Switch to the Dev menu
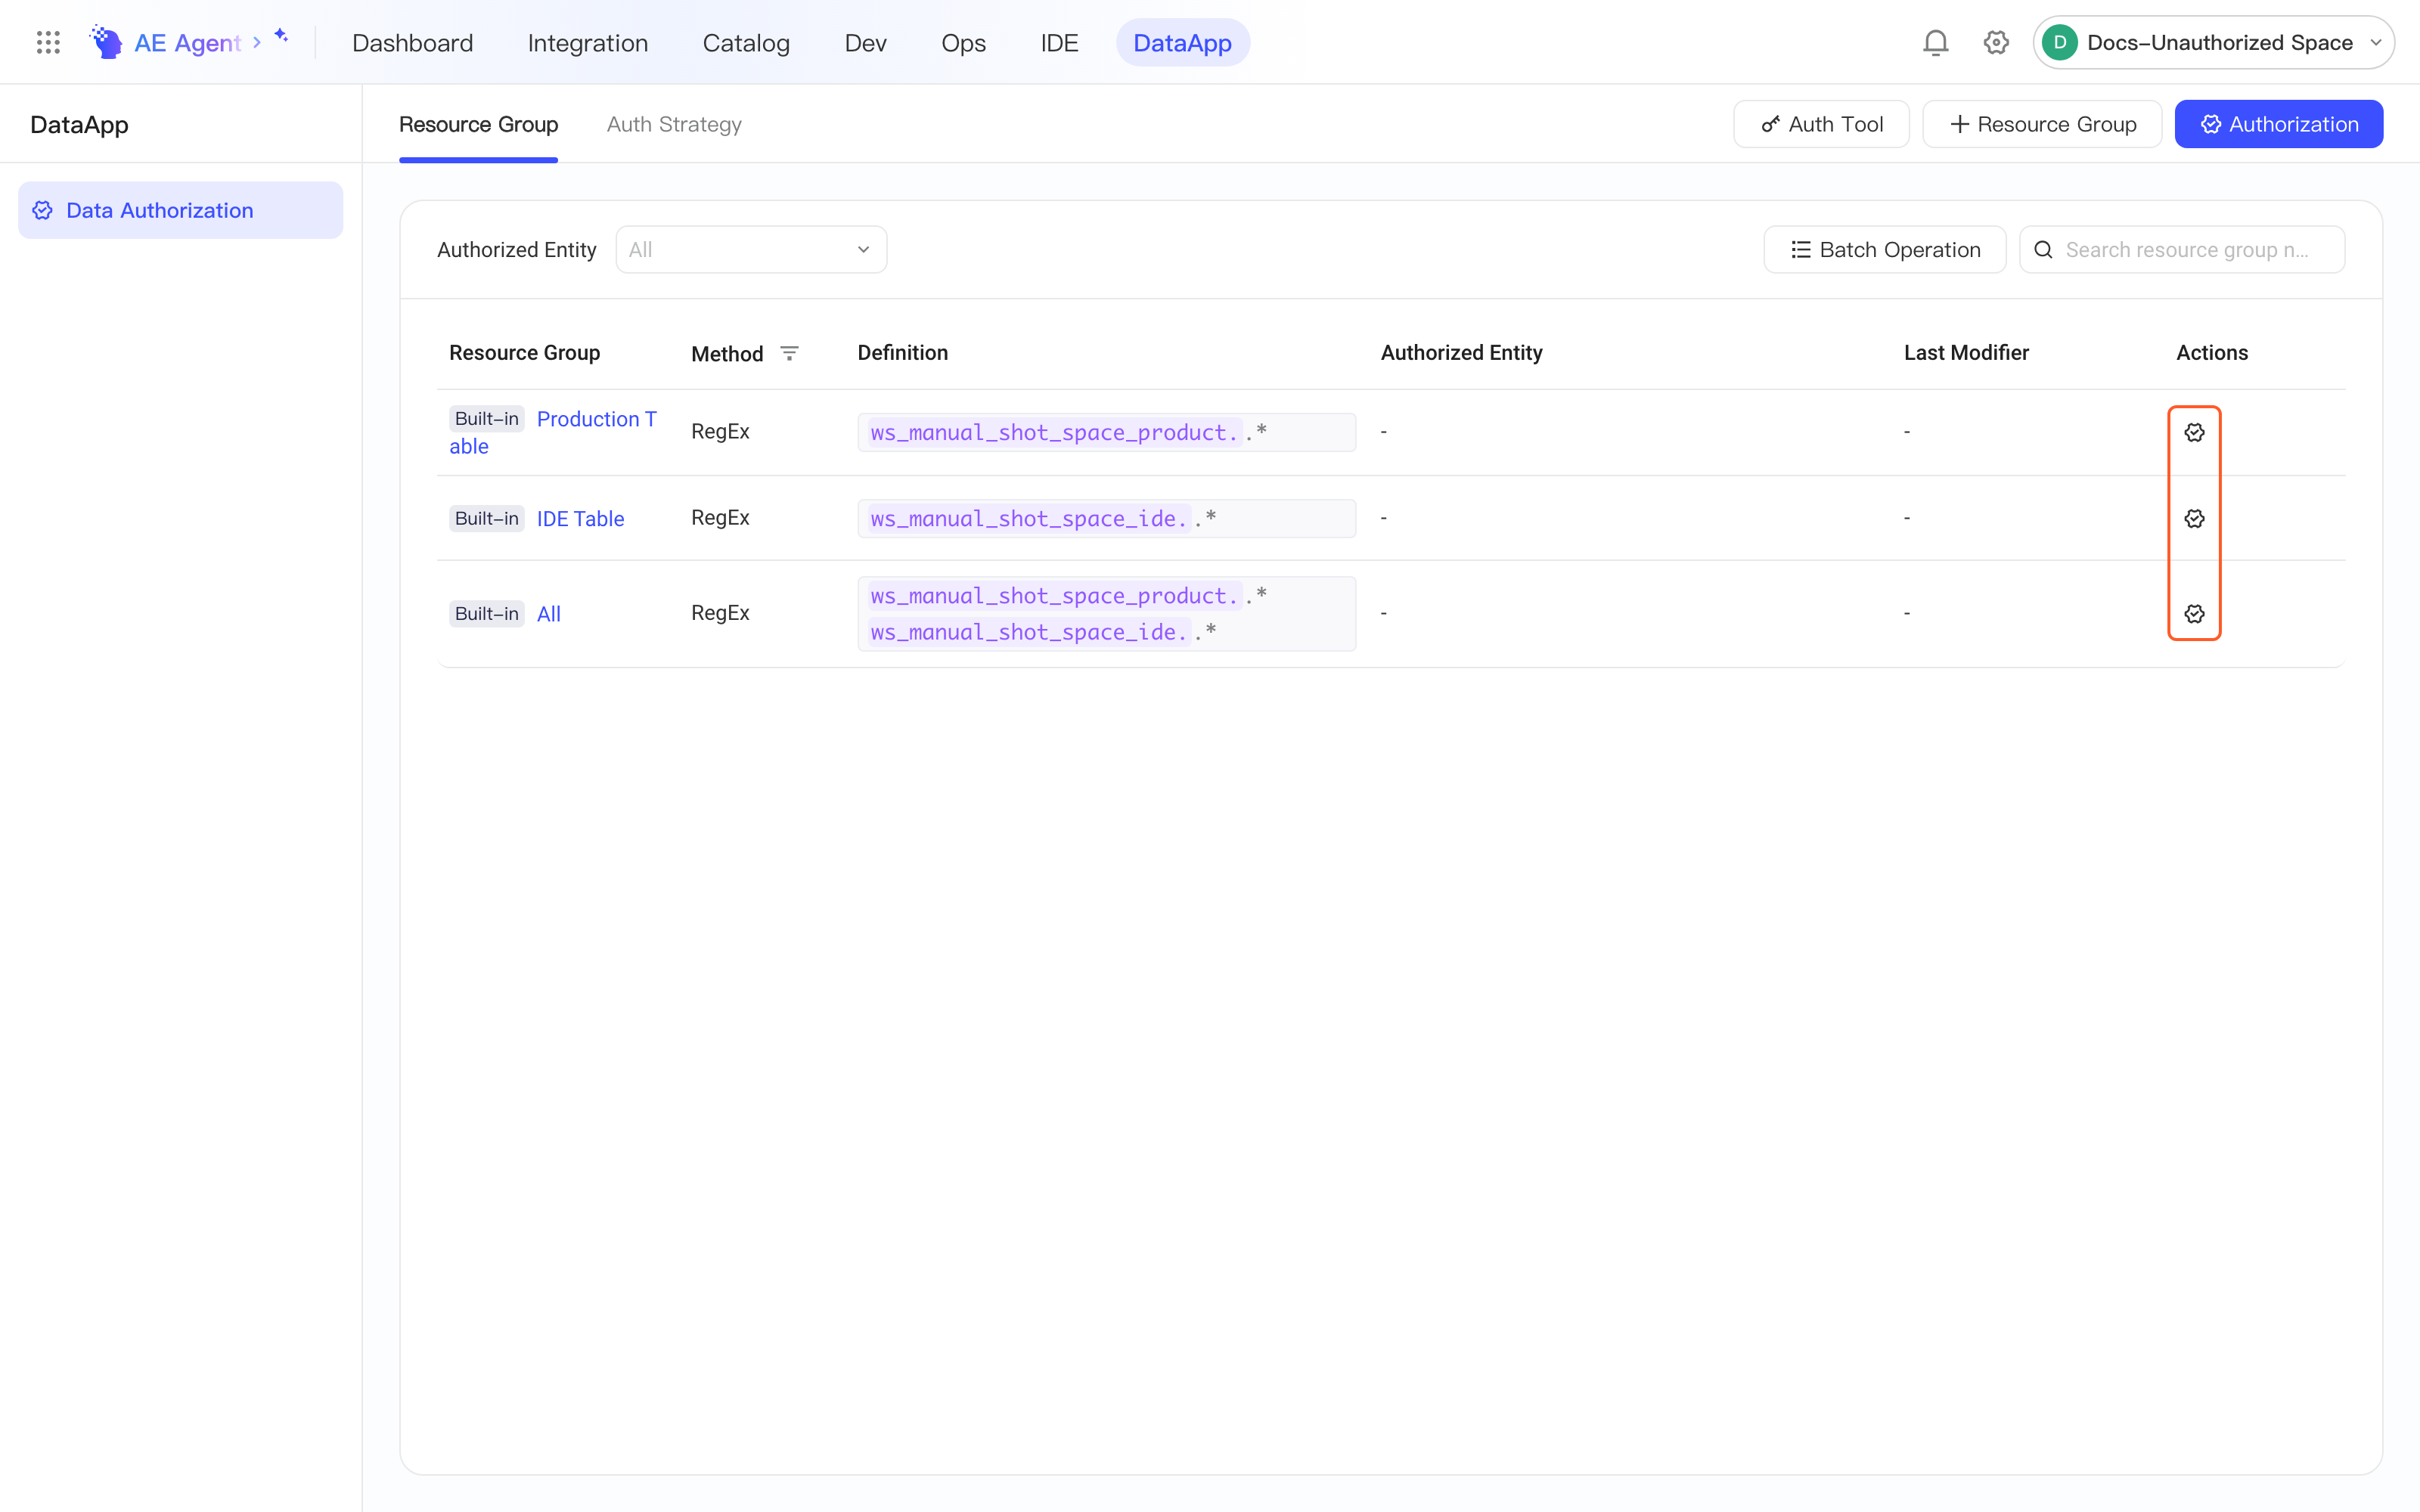Image resolution: width=2420 pixels, height=1512 pixels. 865,43
